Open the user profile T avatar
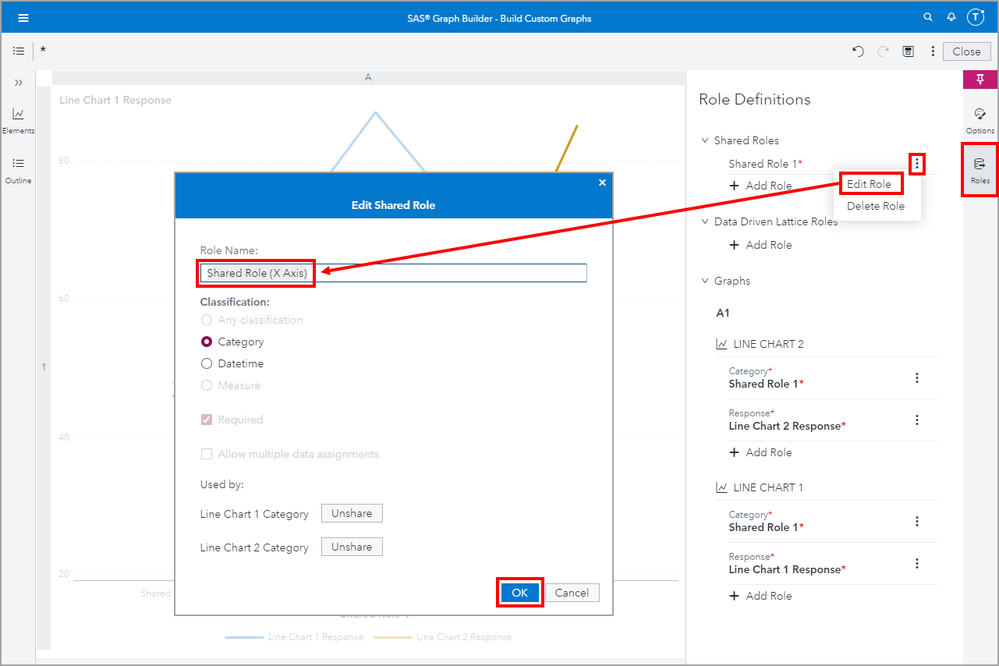 (975, 17)
